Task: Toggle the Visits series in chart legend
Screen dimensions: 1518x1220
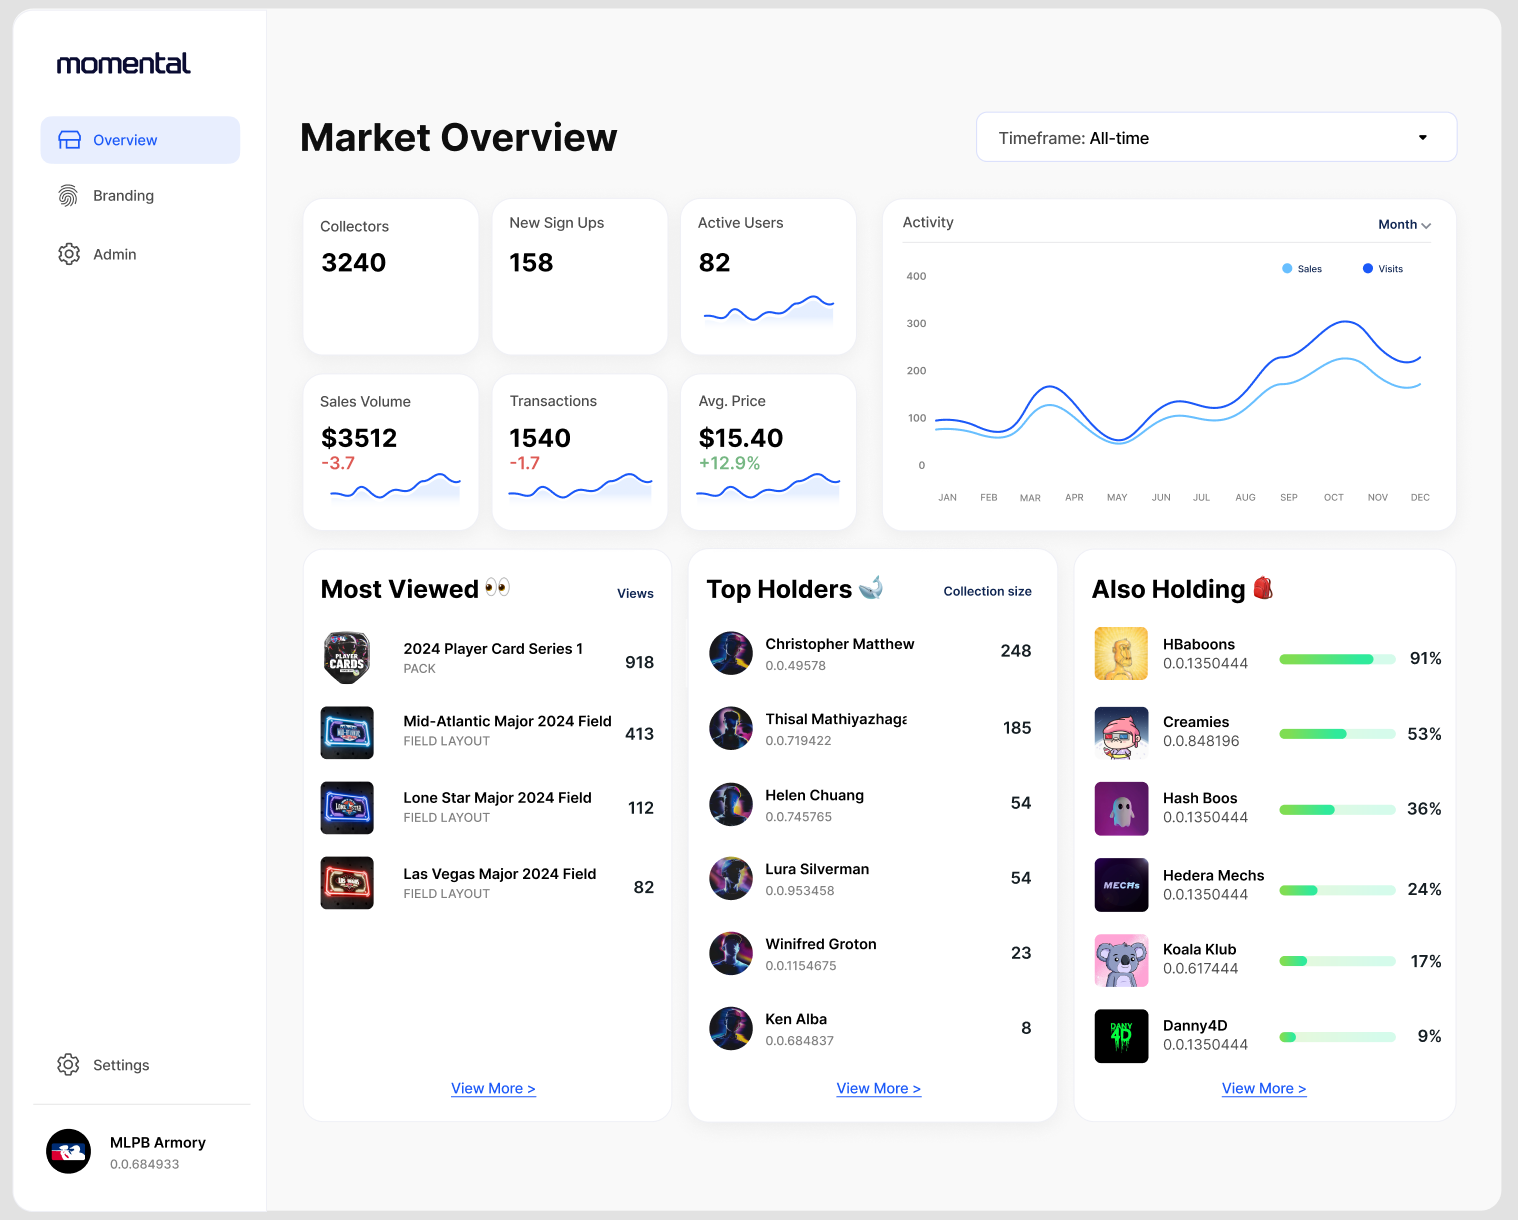Action: click(x=1383, y=269)
